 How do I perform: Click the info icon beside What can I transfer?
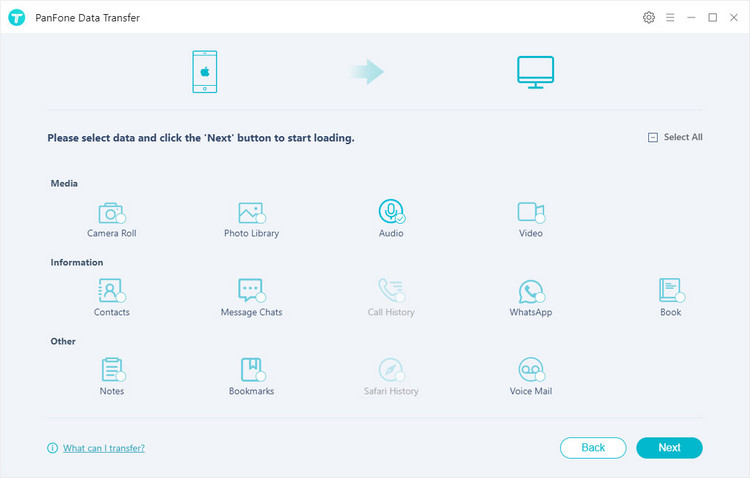[x=52, y=448]
